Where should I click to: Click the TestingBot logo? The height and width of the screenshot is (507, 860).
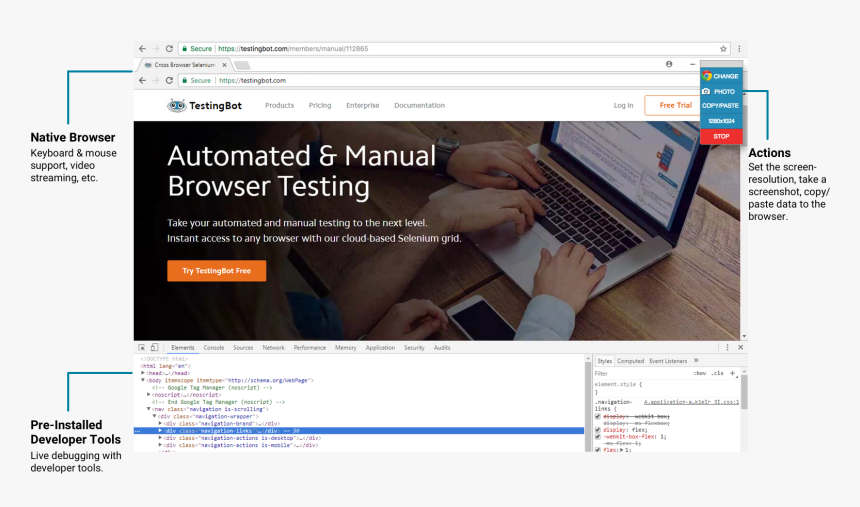coord(205,105)
